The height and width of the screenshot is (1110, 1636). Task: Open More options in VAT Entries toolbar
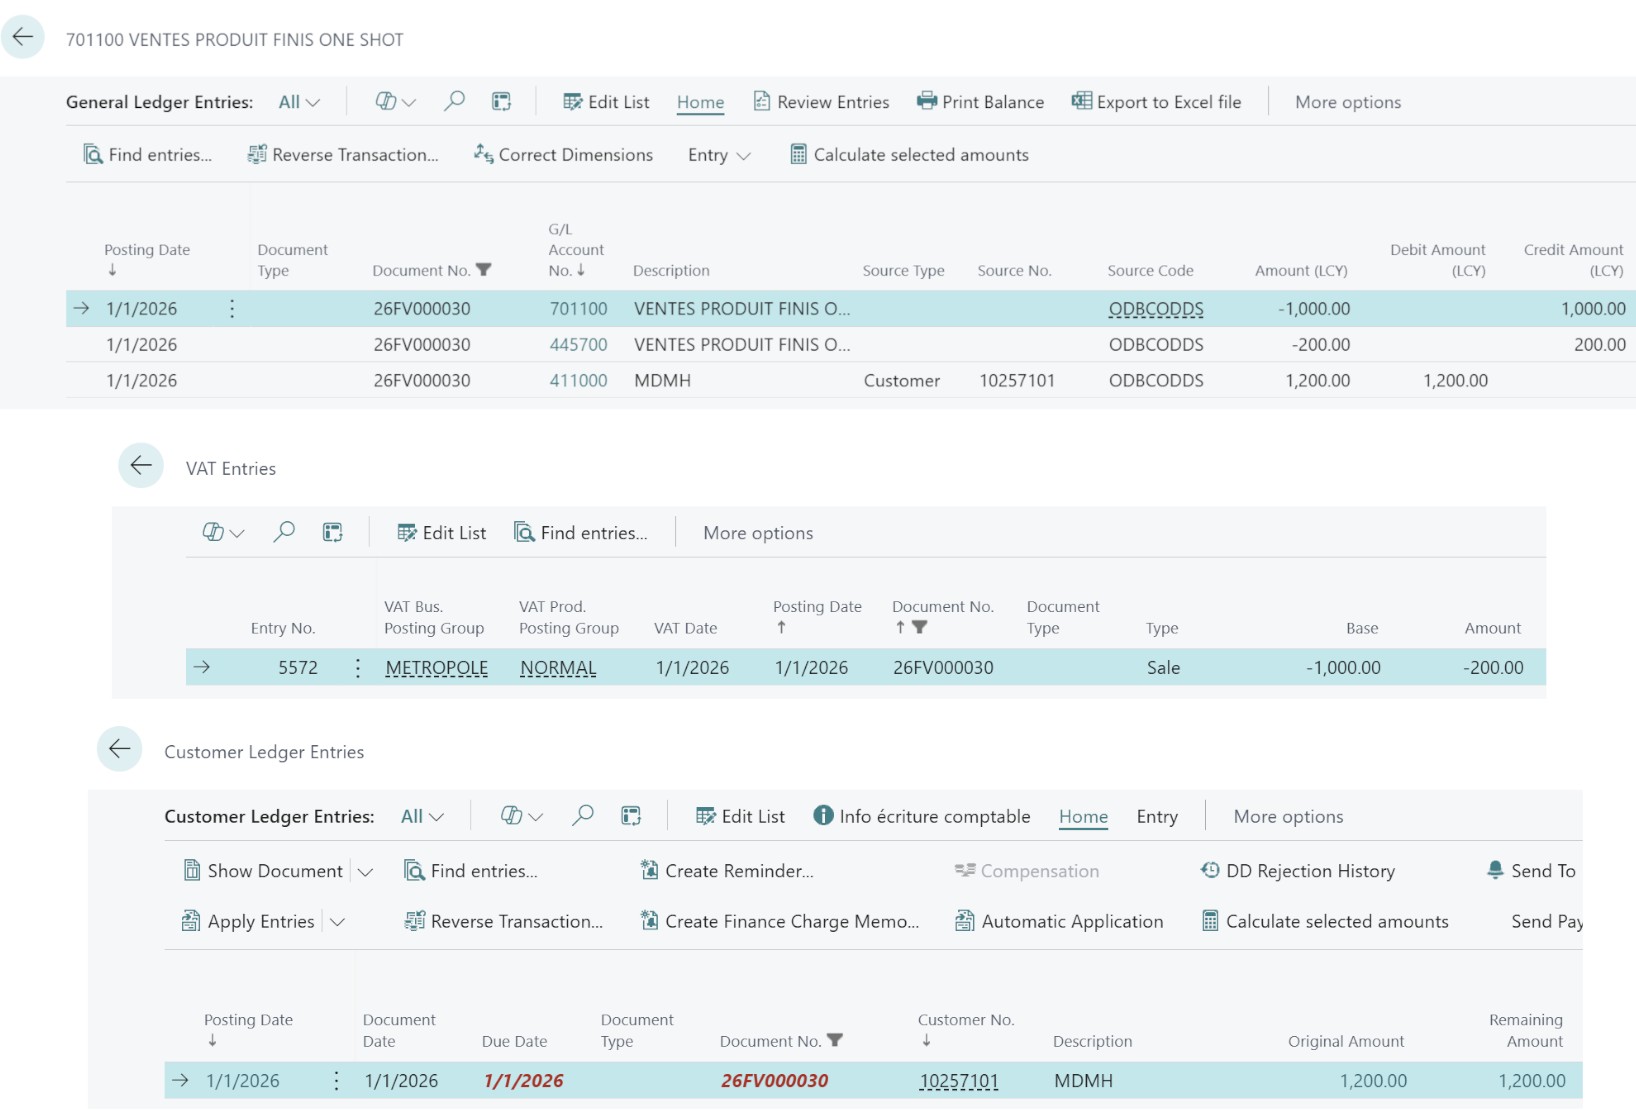pos(758,533)
